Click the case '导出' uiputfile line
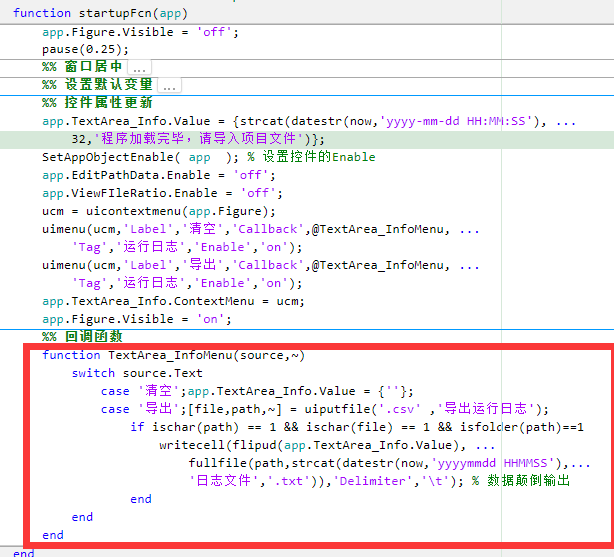 [325, 409]
